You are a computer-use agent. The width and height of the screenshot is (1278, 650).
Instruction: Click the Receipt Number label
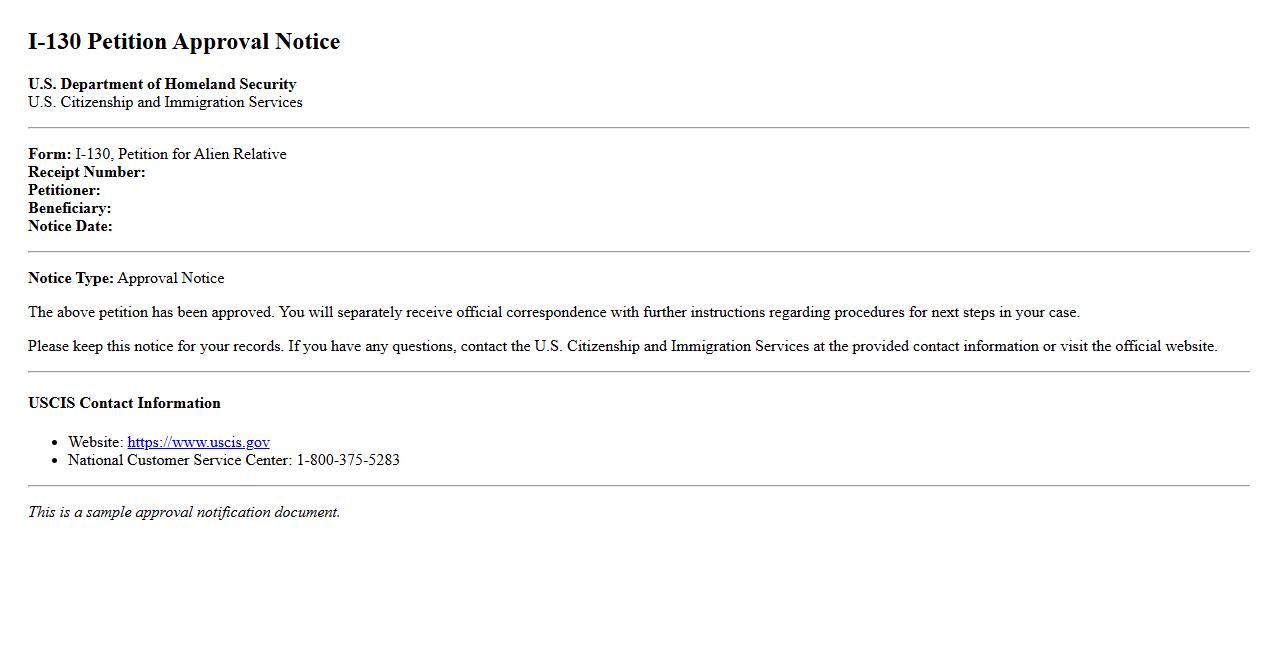(87, 172)
